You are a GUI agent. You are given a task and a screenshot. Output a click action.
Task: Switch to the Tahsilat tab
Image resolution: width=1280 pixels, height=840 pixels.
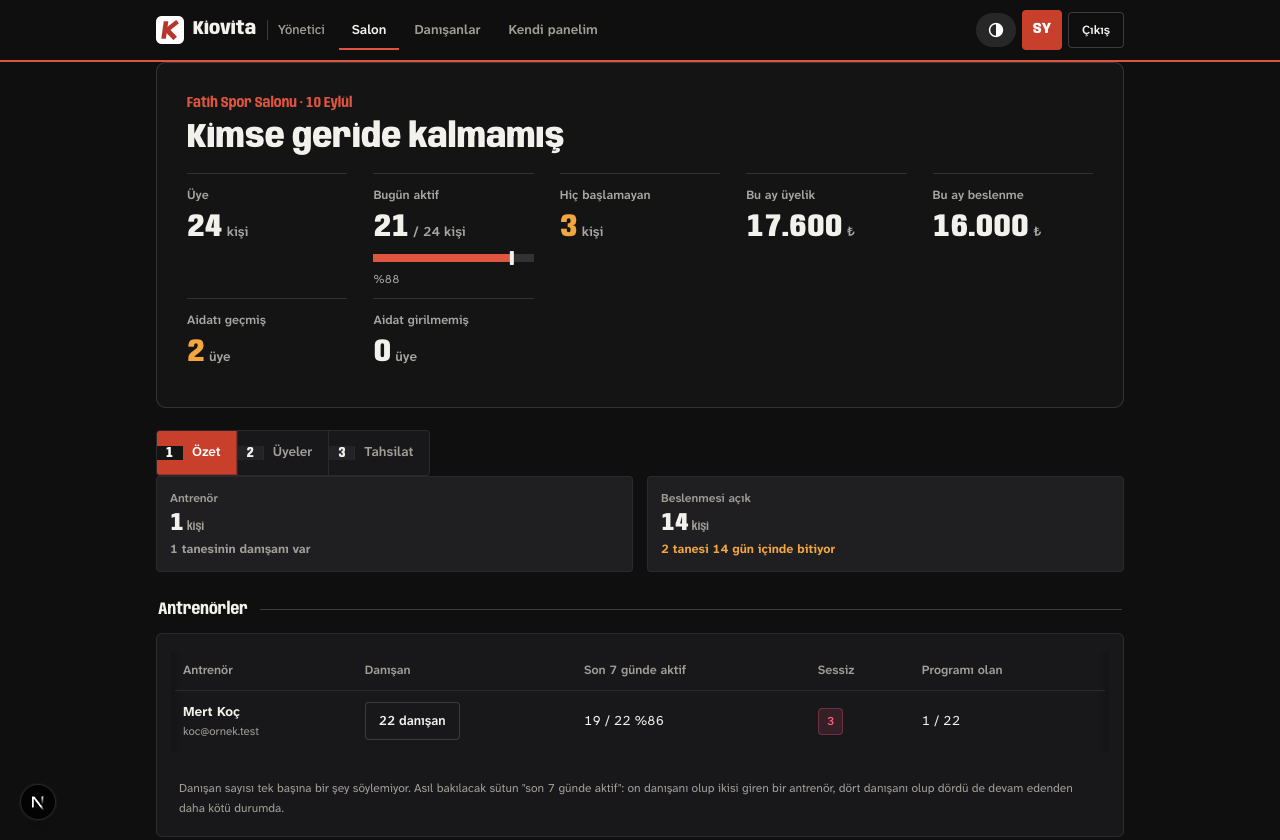click(x=379, y=452)
